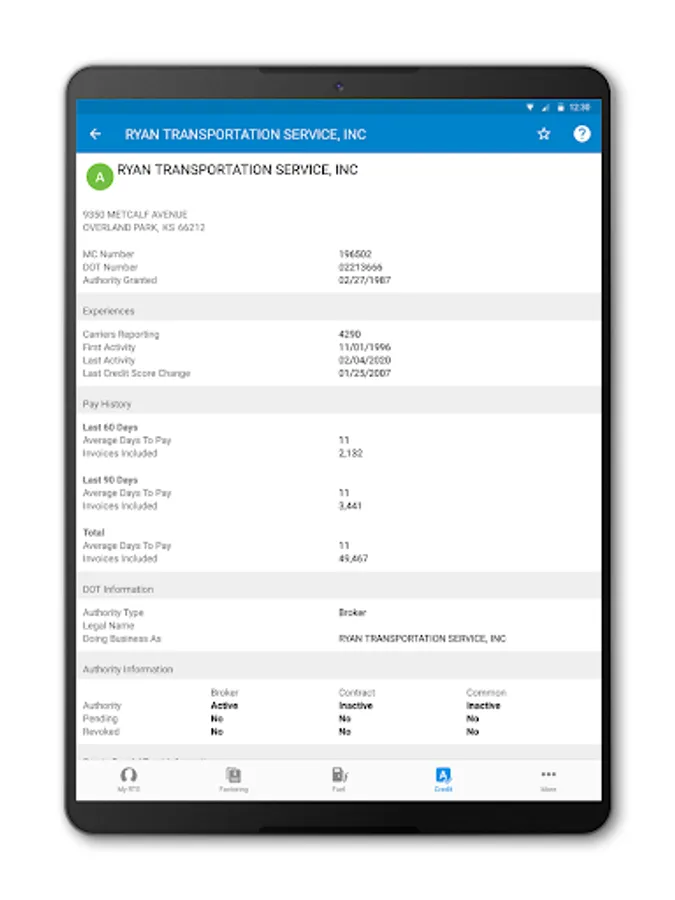The height and width of the screenshot is (900, 675).
Task: Open the More menu tab
Action: pyautogui.click(x=548, y=779)
